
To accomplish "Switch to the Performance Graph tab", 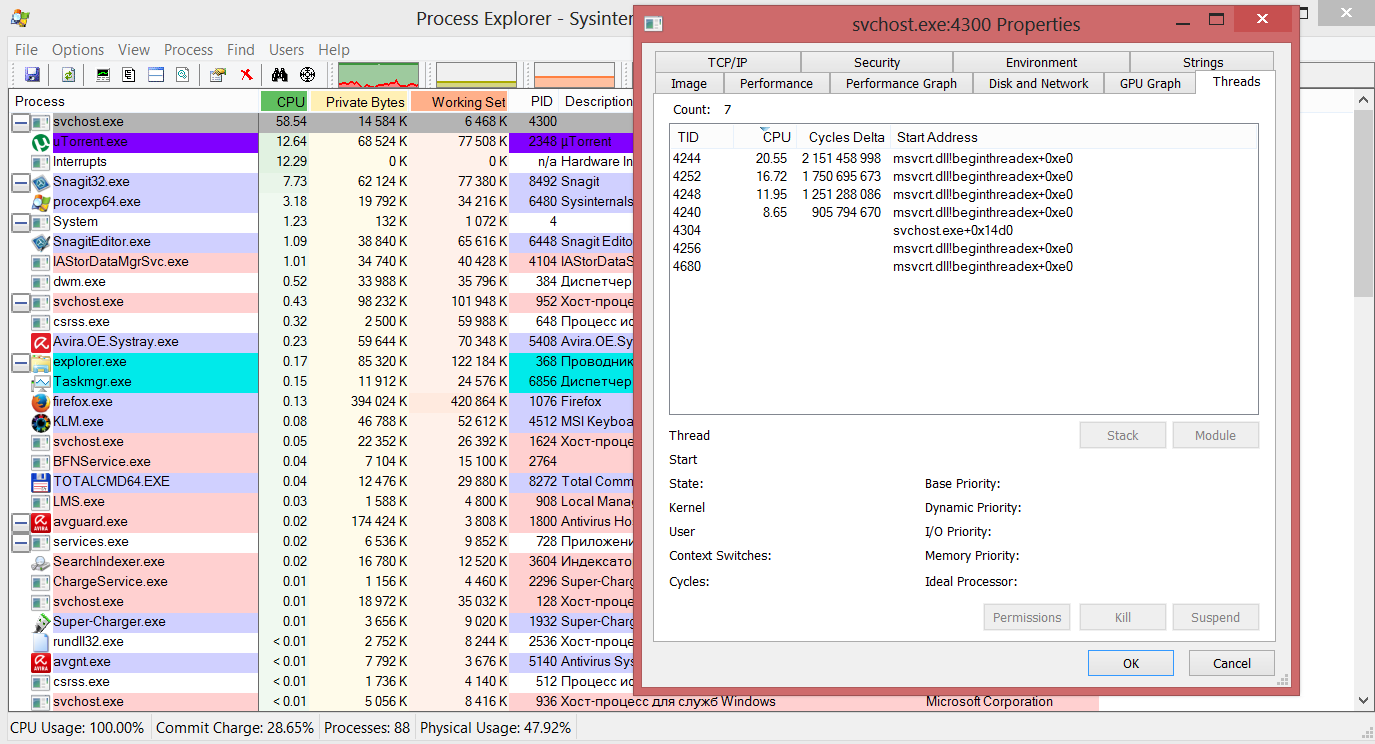I will [x=901, y=84].
